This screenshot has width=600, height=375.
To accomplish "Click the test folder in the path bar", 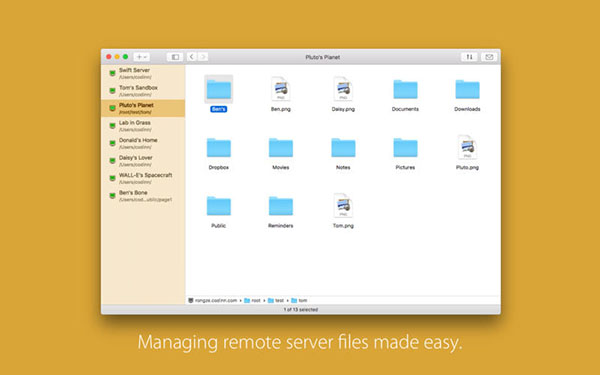I will [276, 300].
